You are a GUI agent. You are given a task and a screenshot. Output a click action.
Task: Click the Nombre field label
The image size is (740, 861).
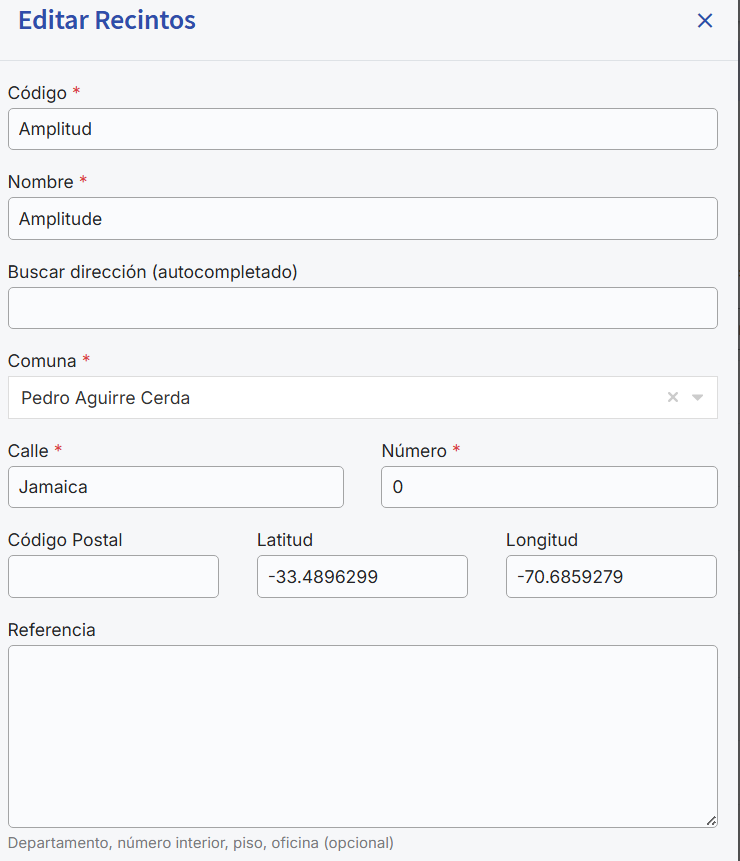pos(41,182)
